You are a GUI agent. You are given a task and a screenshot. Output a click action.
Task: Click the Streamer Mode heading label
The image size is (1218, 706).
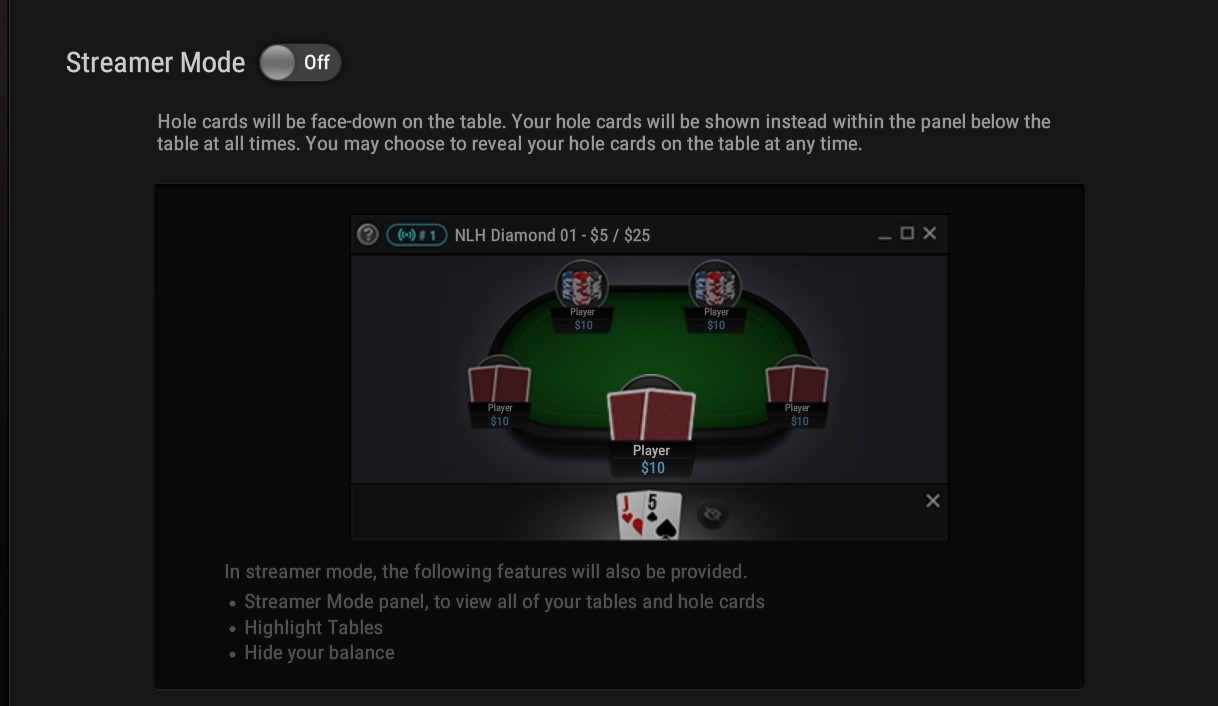[155, 63]
